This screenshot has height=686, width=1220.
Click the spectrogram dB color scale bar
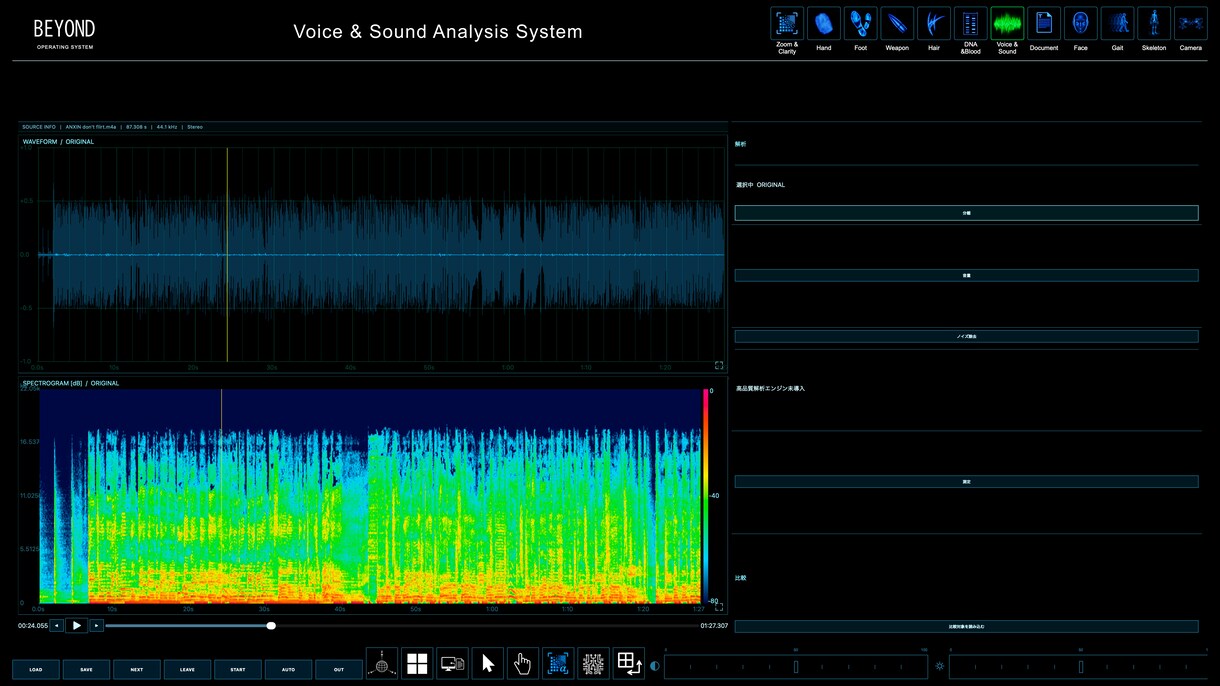click(x=705, y=496)
